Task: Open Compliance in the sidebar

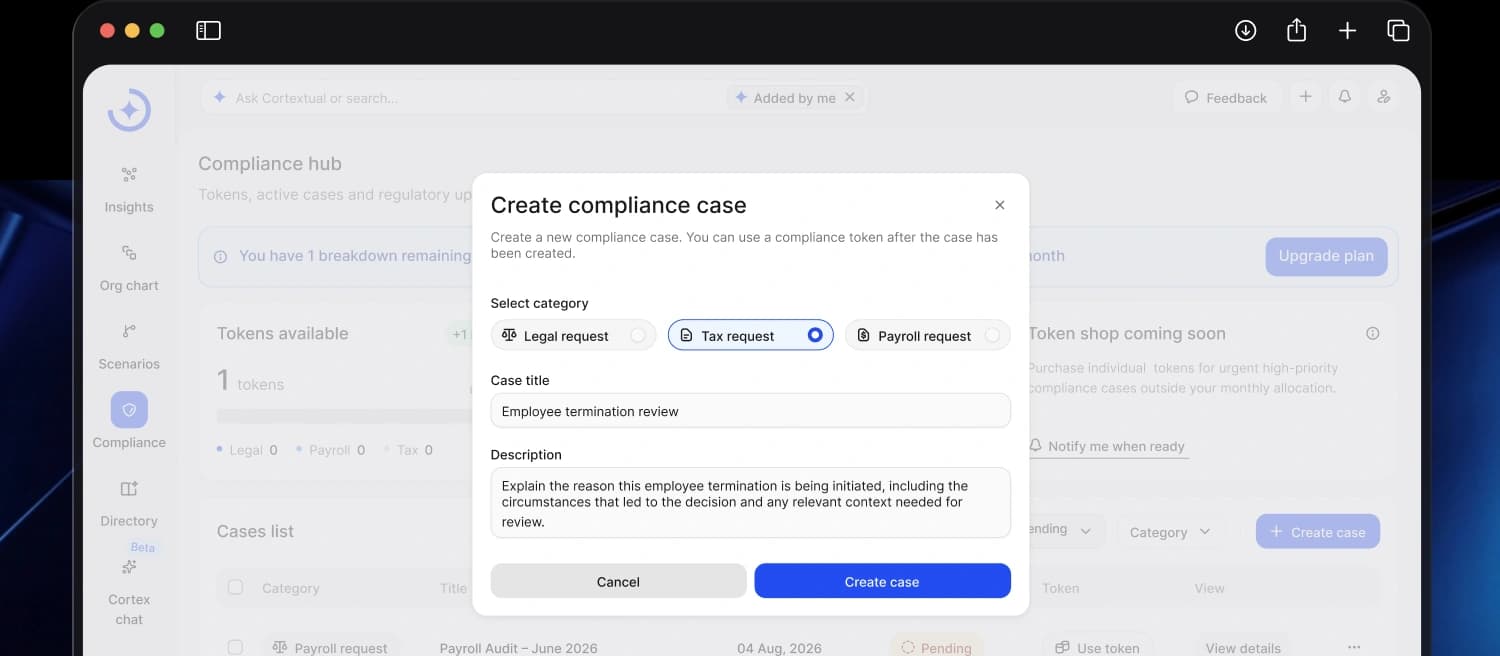Action: click(129, 421)
